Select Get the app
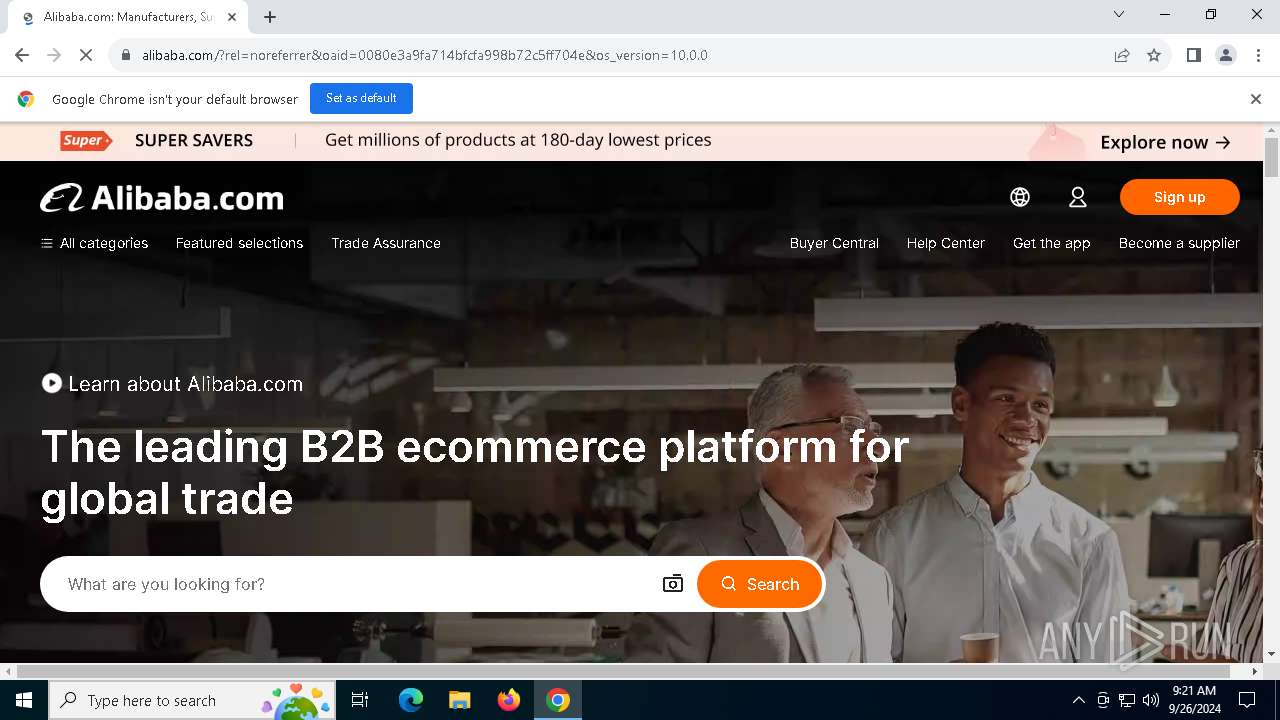This screenshot has height=720, width=1280. coord(1052,243)
